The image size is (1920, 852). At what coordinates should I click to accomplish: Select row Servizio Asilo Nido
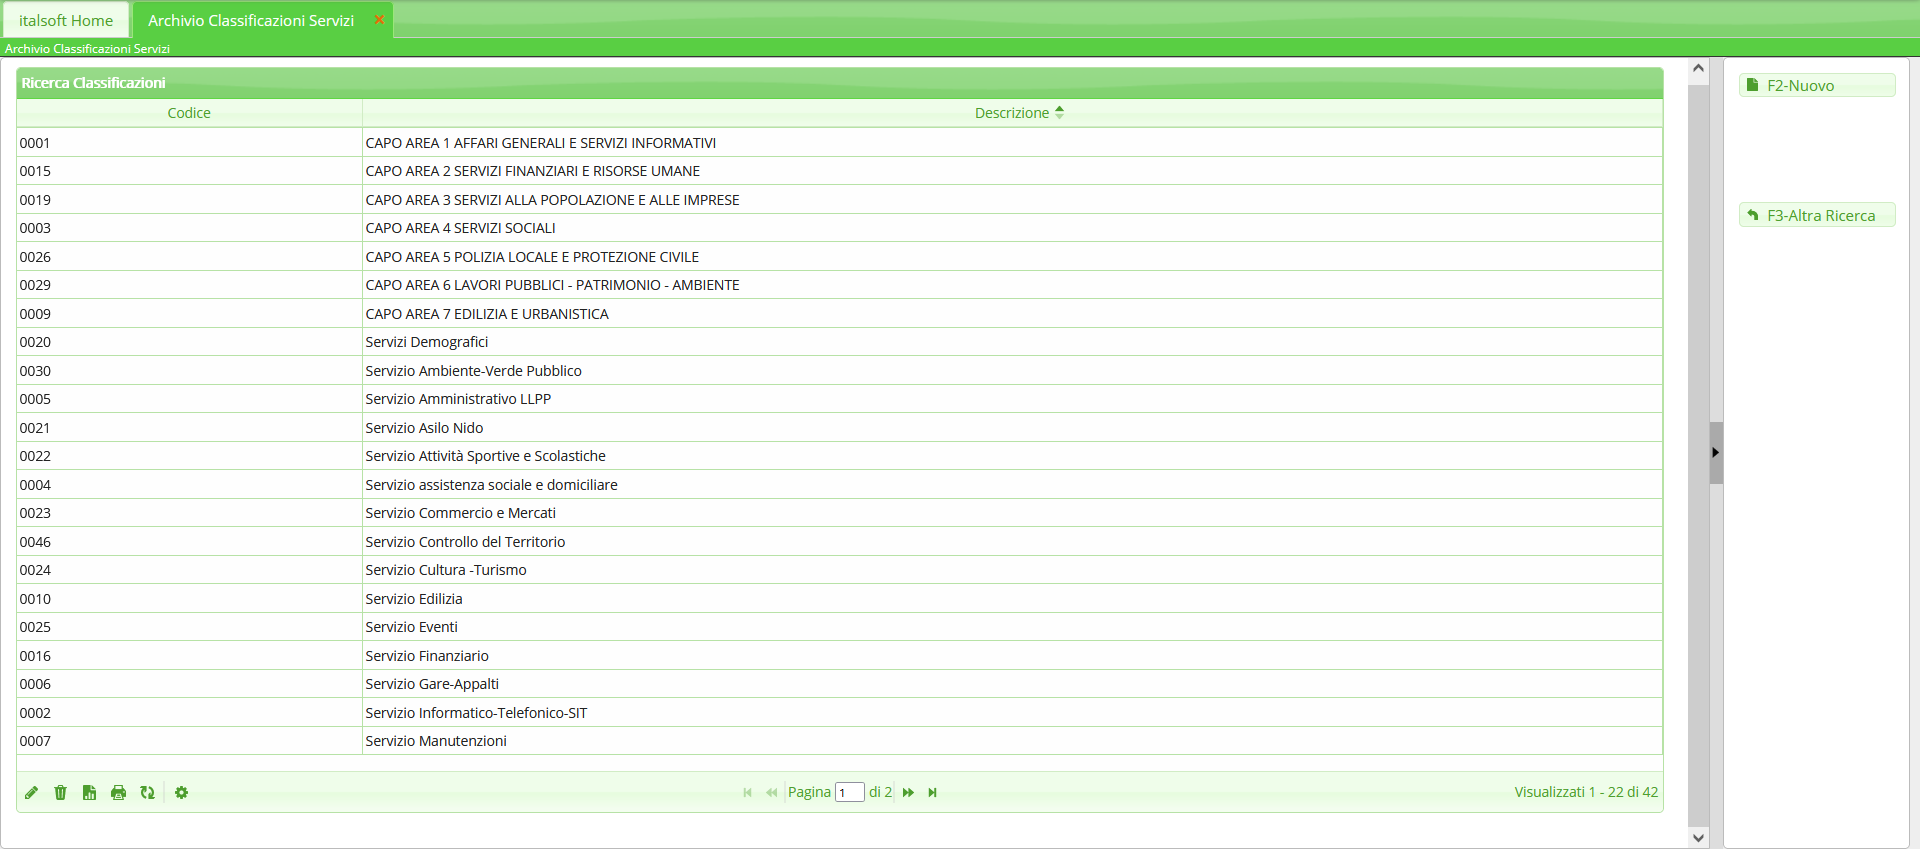pos(424,428)
